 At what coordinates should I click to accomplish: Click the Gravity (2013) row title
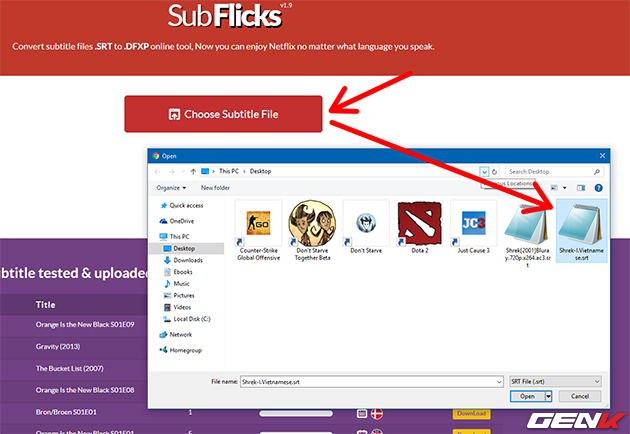(58, 346)
